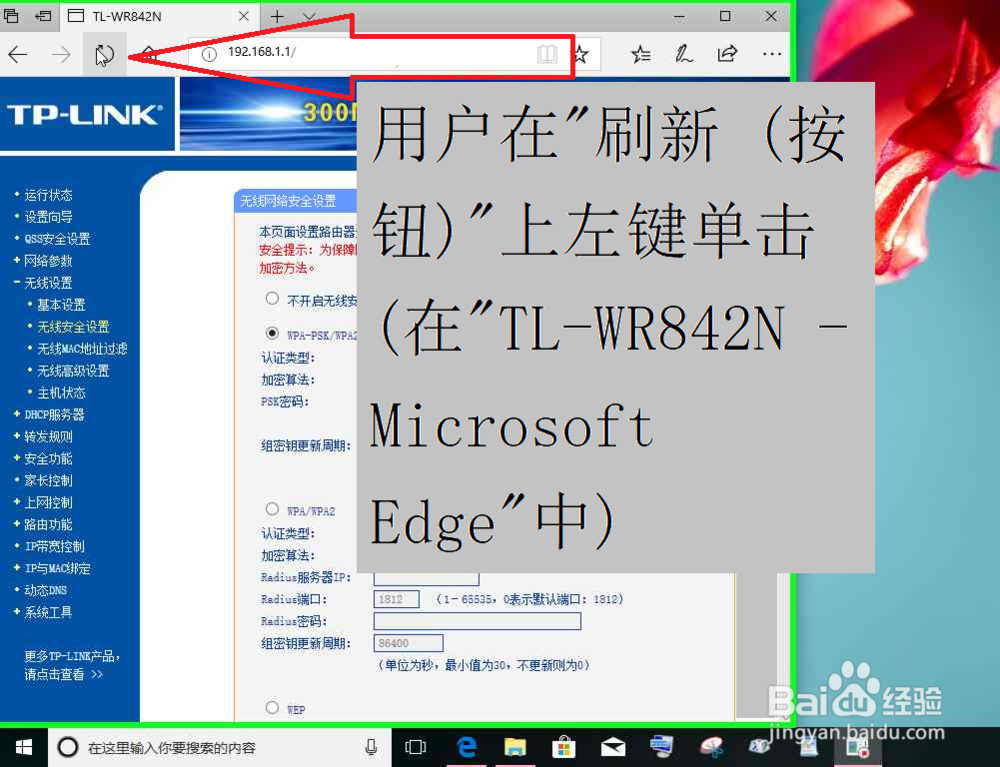
Task: Open 设置向导 in sidebar
Action: pos(48,217)
